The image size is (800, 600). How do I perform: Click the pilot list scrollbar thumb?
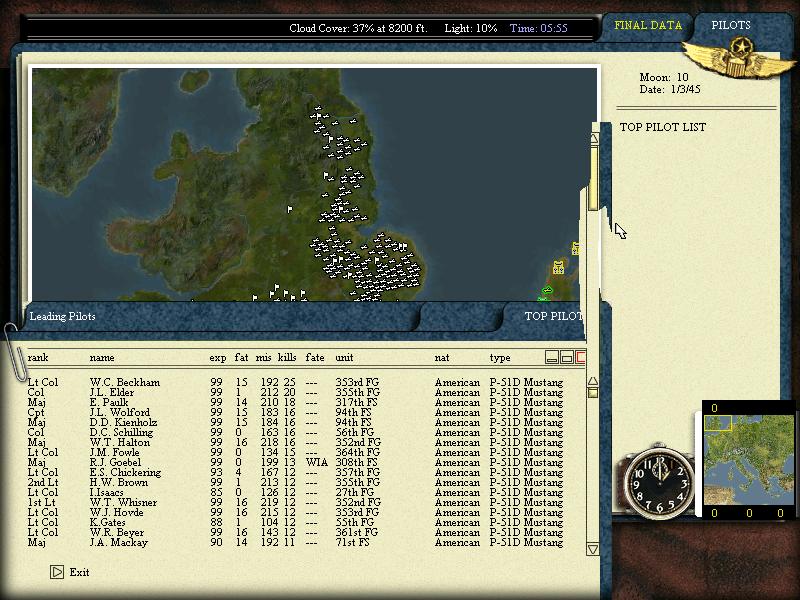coord(592,392)
